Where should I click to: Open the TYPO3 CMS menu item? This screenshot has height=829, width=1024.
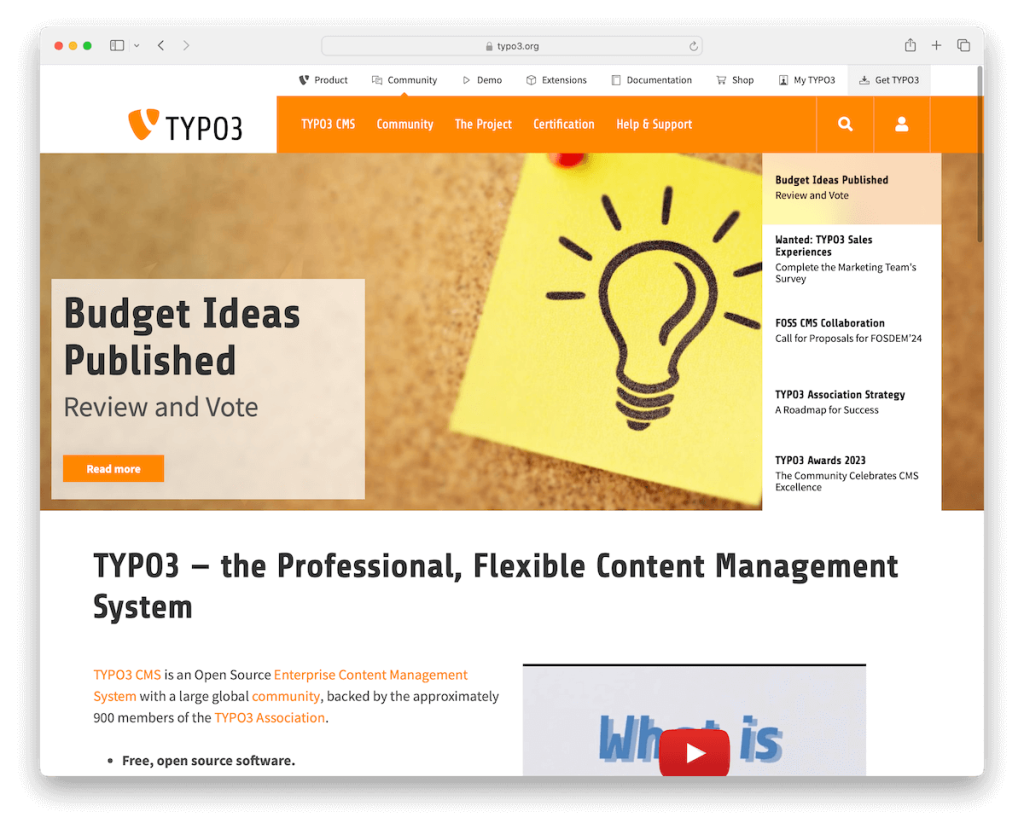(x=328, y=124)
